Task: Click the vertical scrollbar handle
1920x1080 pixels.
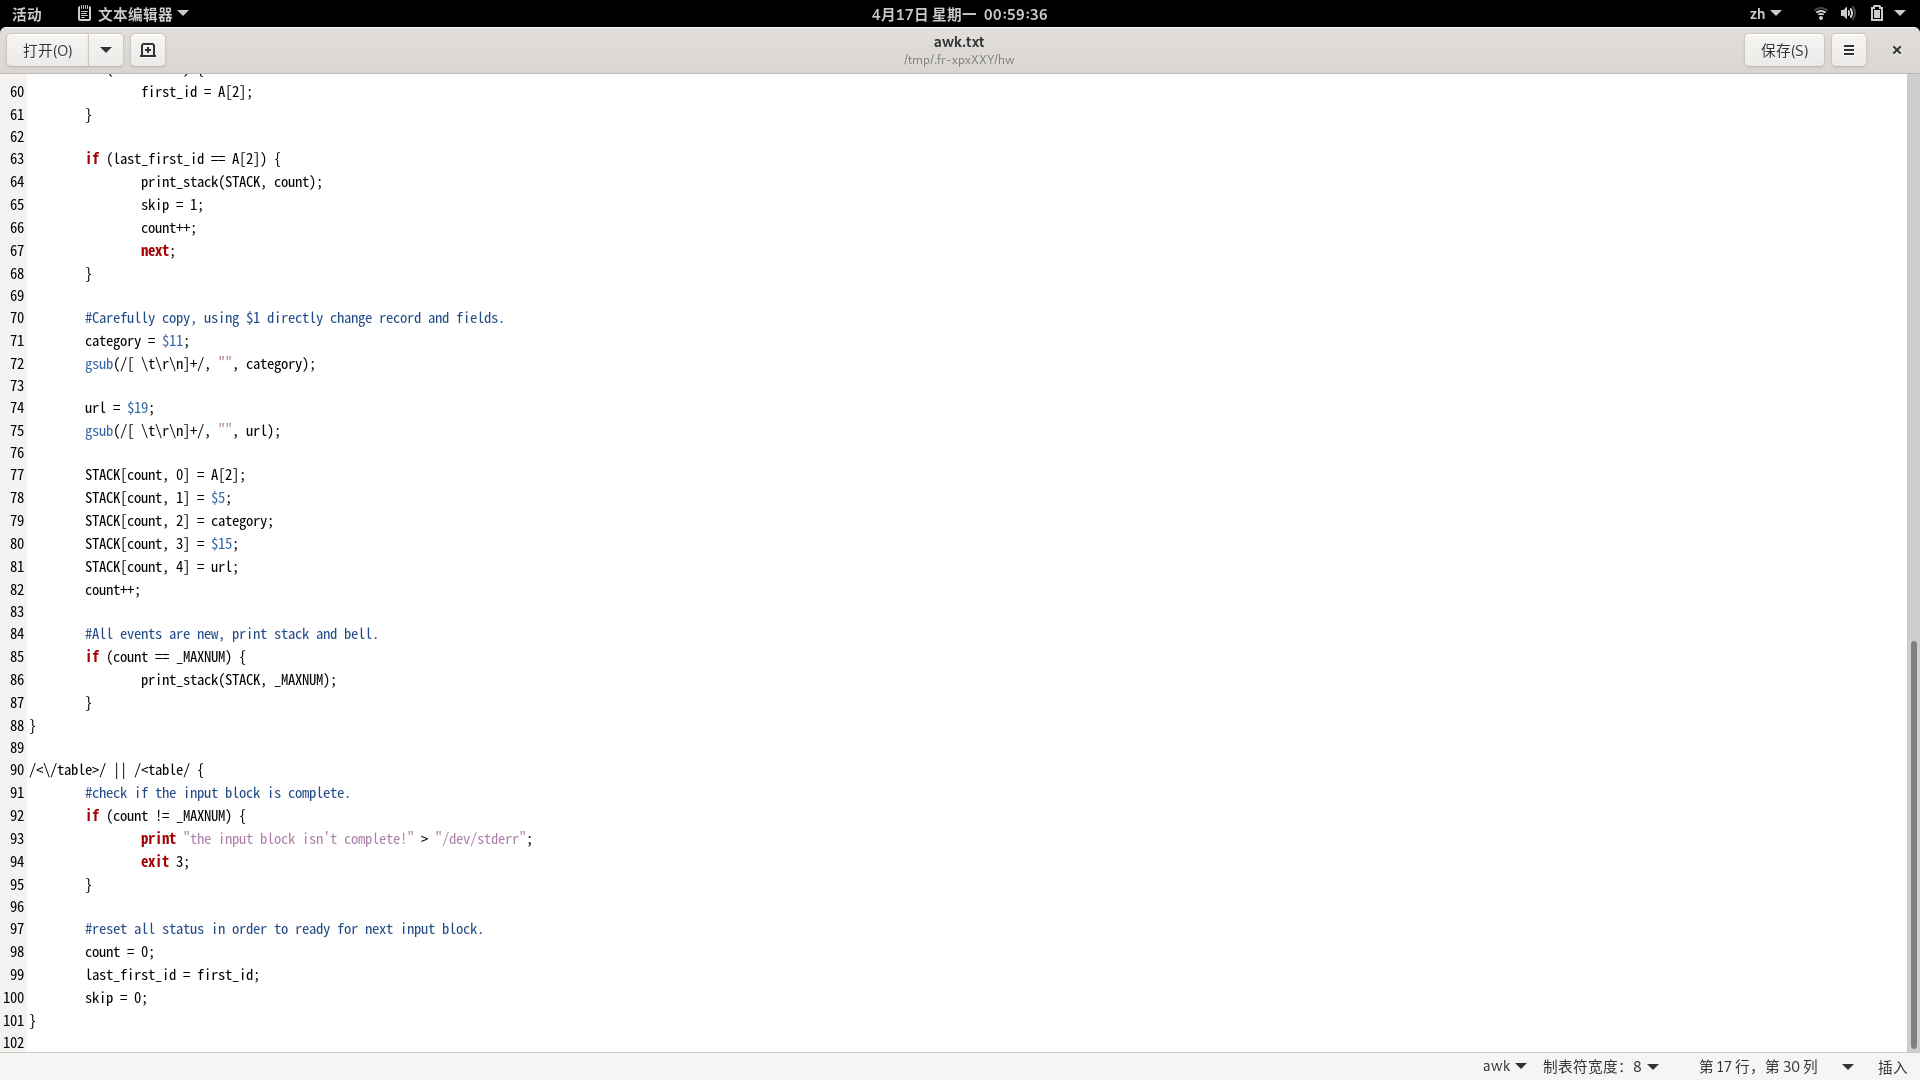Action: [x=1914, y=845]
